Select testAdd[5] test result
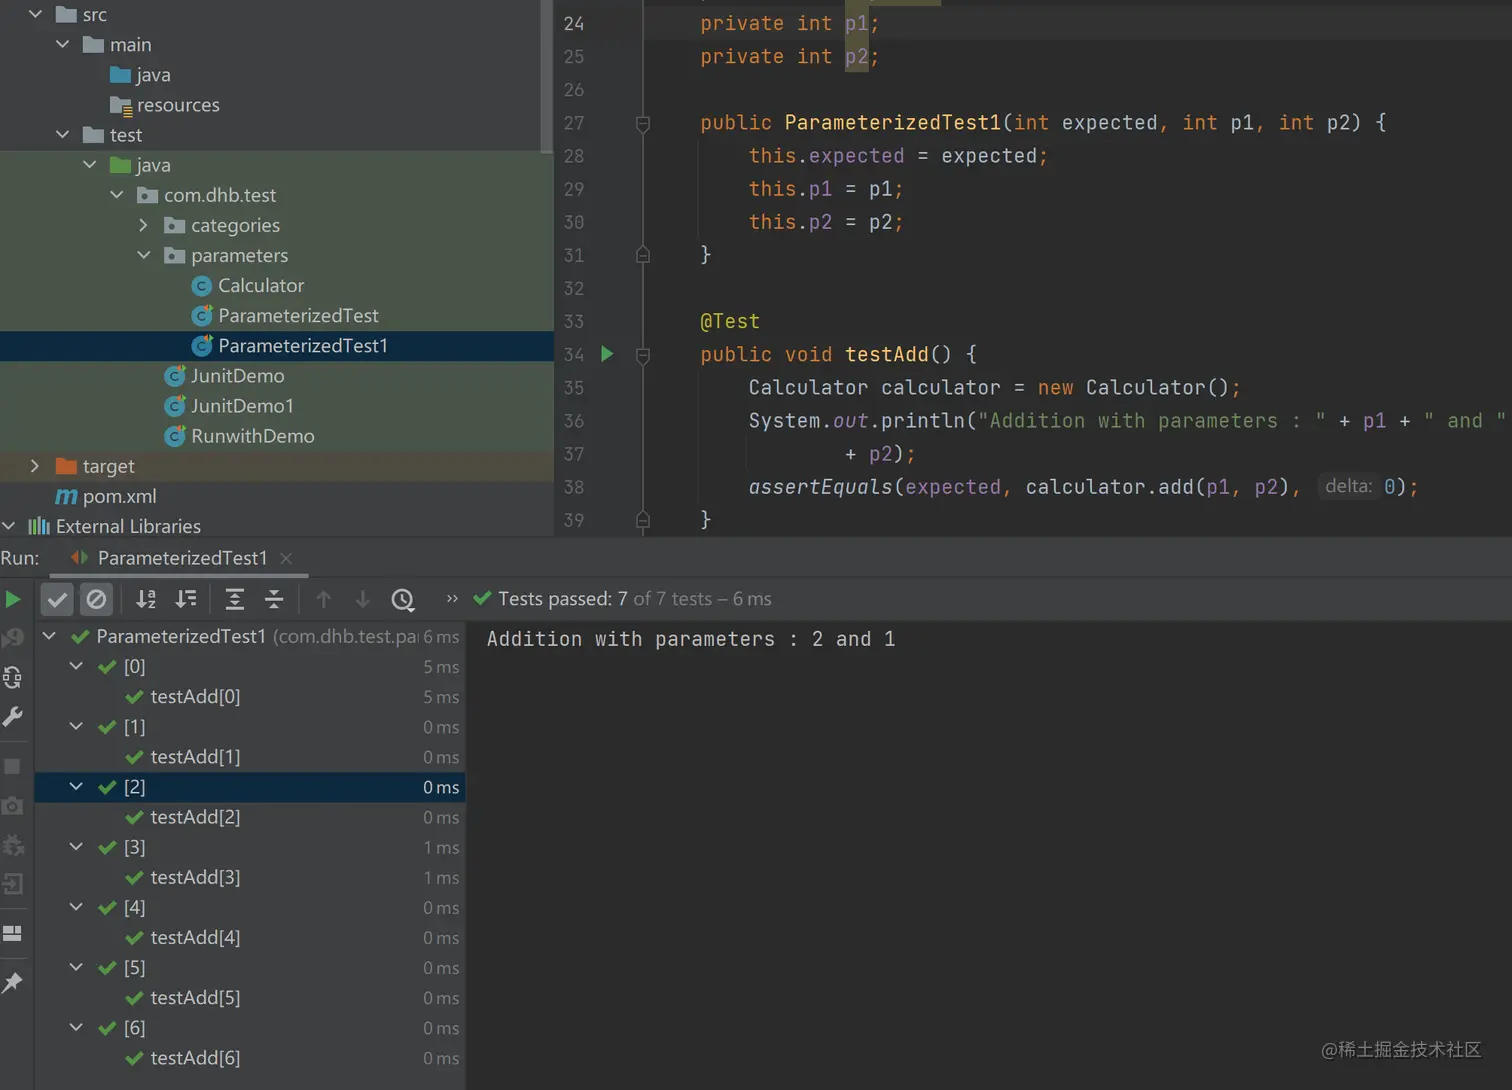The image size is (1512, 1090). point(195,997)
